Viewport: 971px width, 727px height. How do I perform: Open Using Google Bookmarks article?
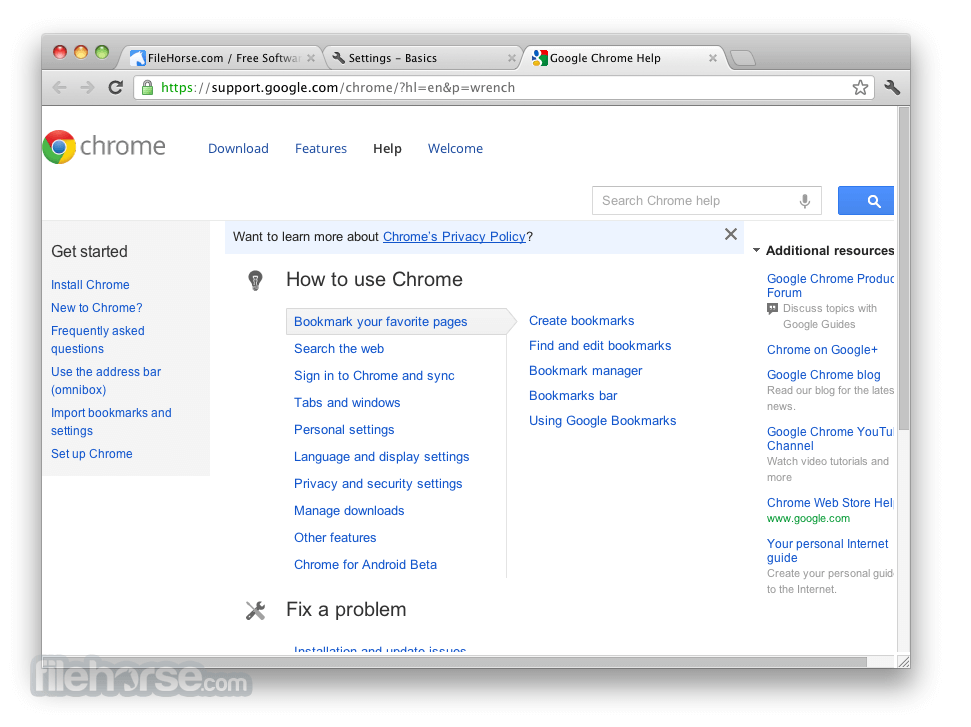603,420
